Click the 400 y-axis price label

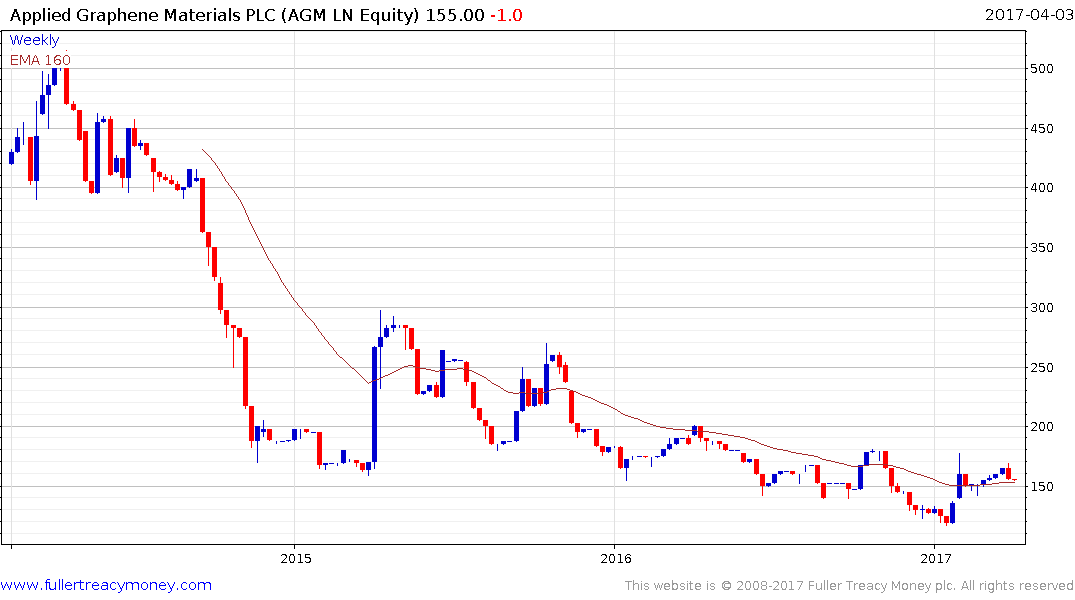1042,188
